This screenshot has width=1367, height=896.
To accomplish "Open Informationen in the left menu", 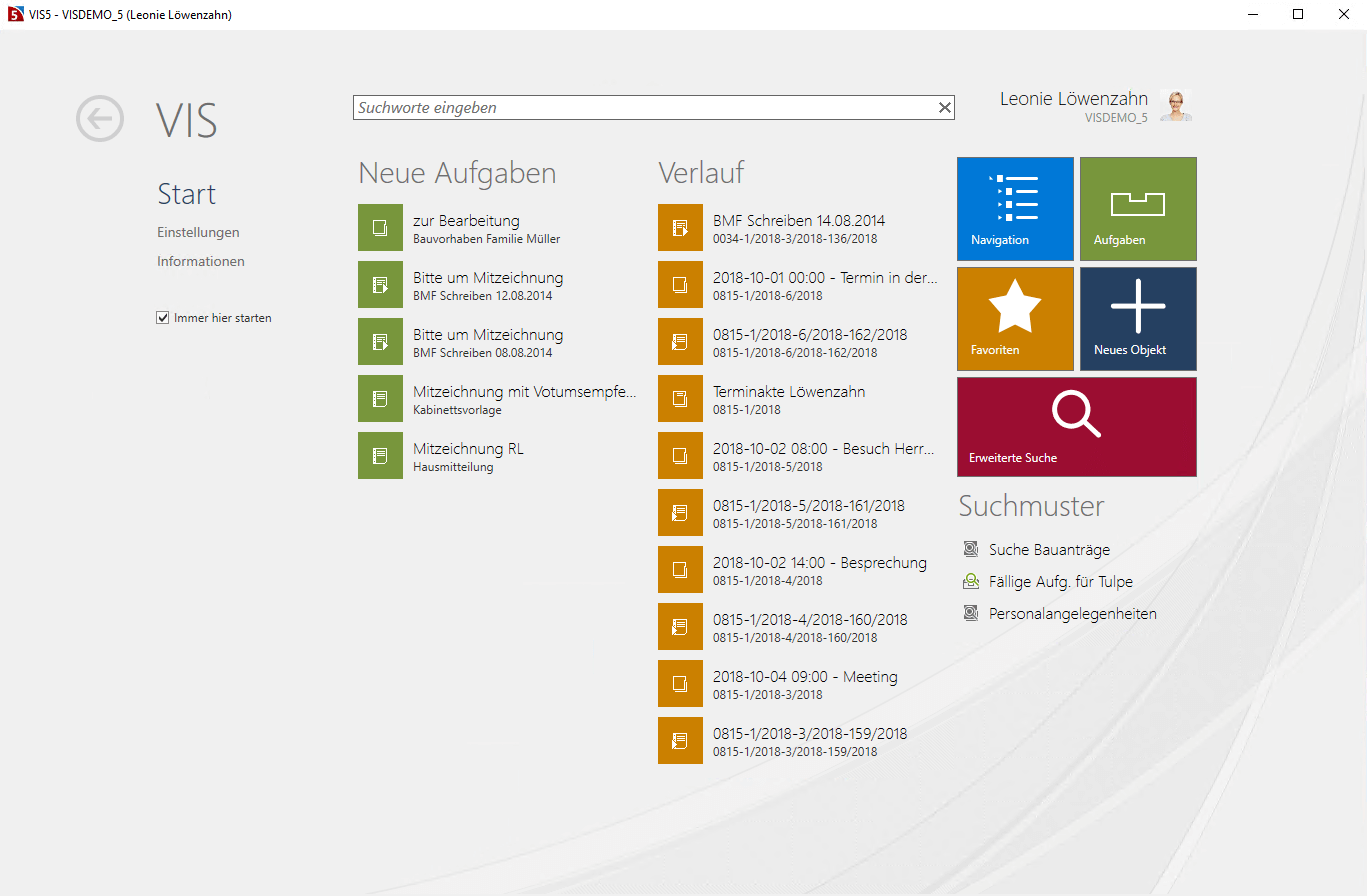I will tap(201, 261).
